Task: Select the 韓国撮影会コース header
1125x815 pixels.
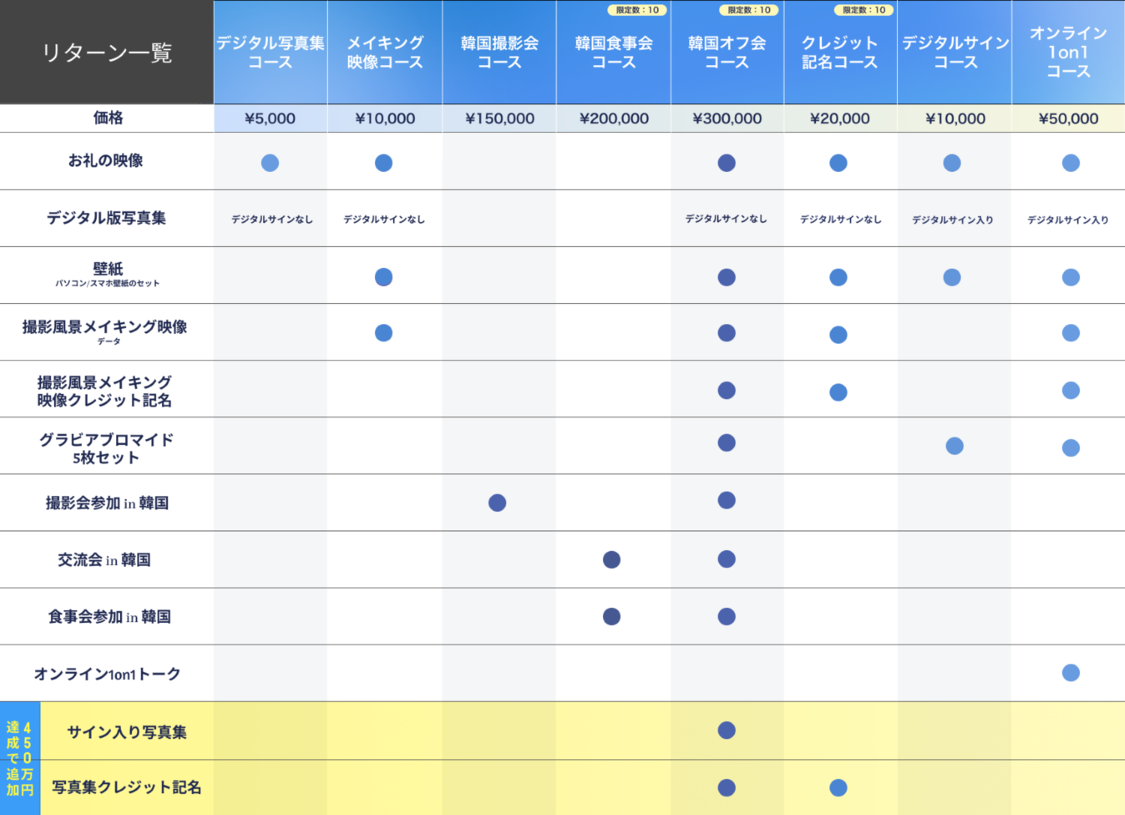Action: [x=499, y=52]
